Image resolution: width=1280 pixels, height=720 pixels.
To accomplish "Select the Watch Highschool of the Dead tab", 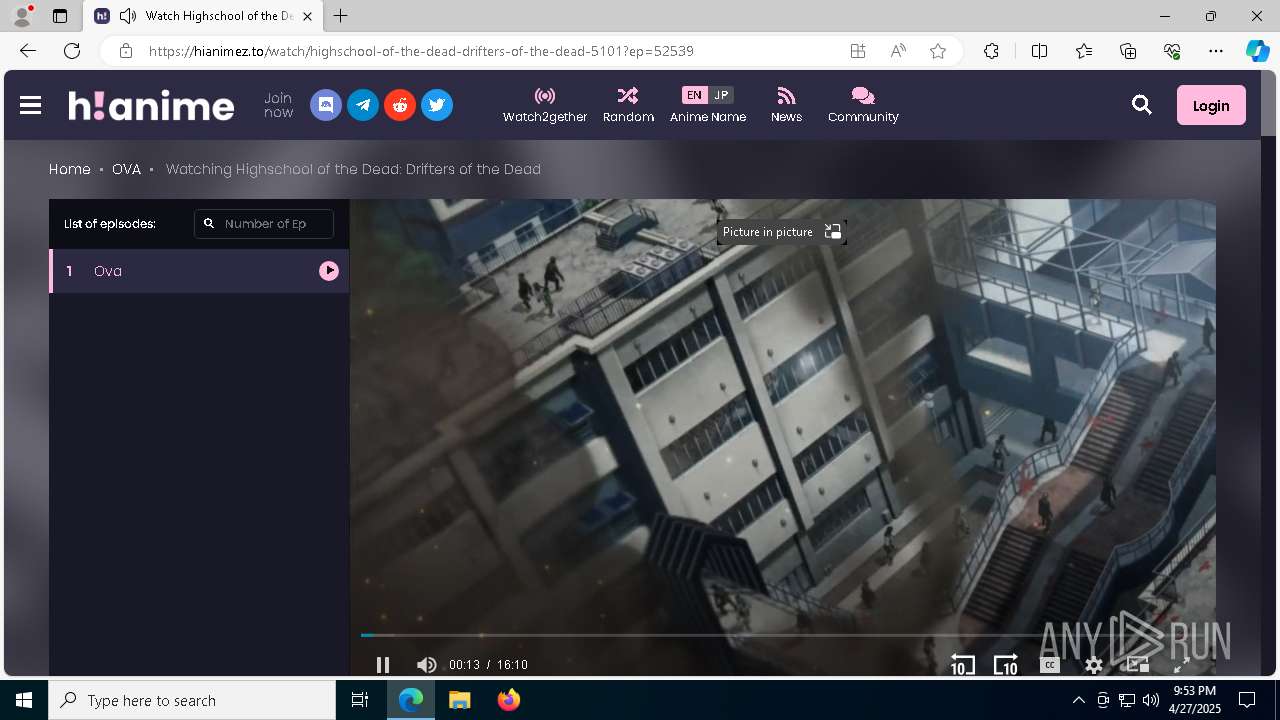I will (203, 16).
